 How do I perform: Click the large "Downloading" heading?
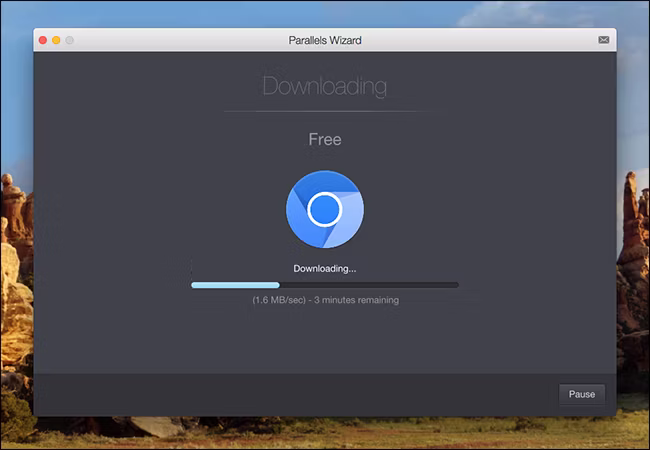pyautogui.click(x=325, y=86)
